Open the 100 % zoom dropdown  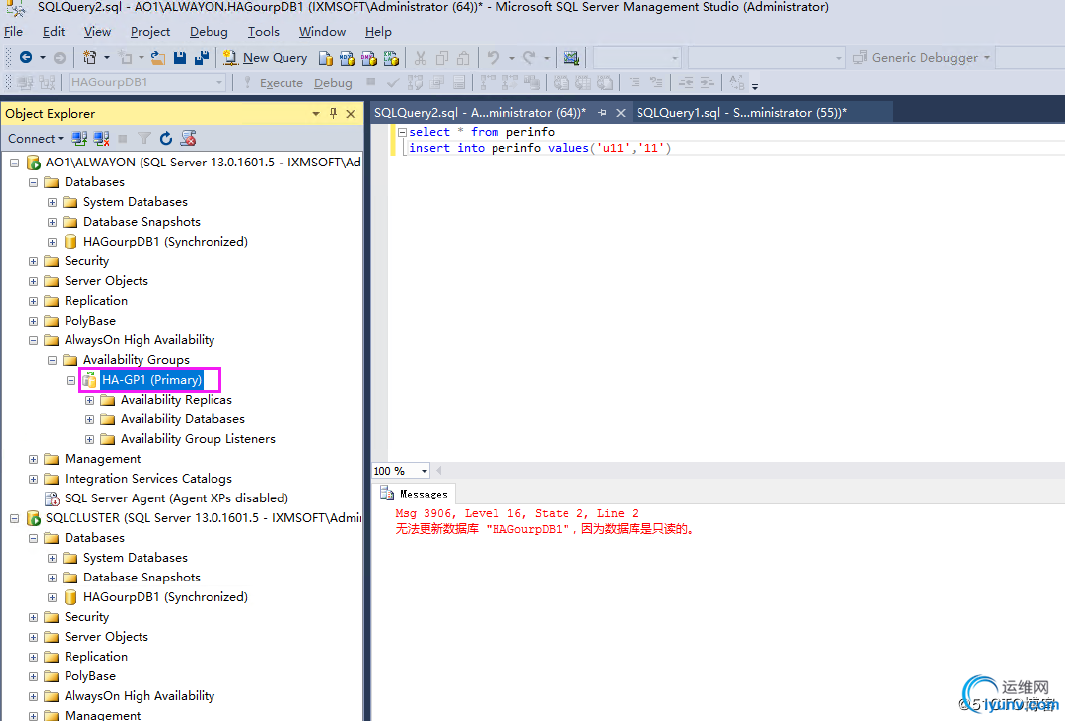point(424,471)
